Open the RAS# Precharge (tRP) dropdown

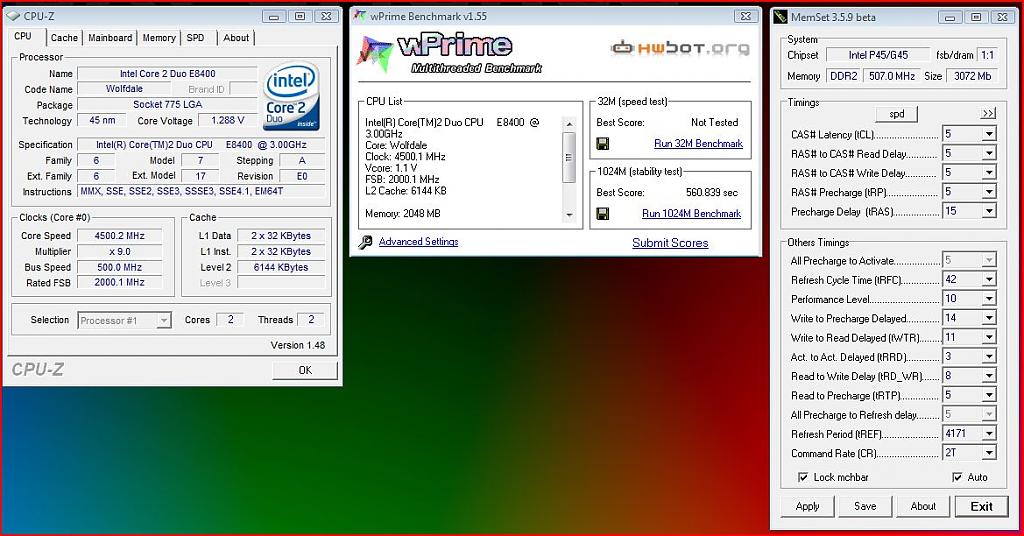click(989, 192)
